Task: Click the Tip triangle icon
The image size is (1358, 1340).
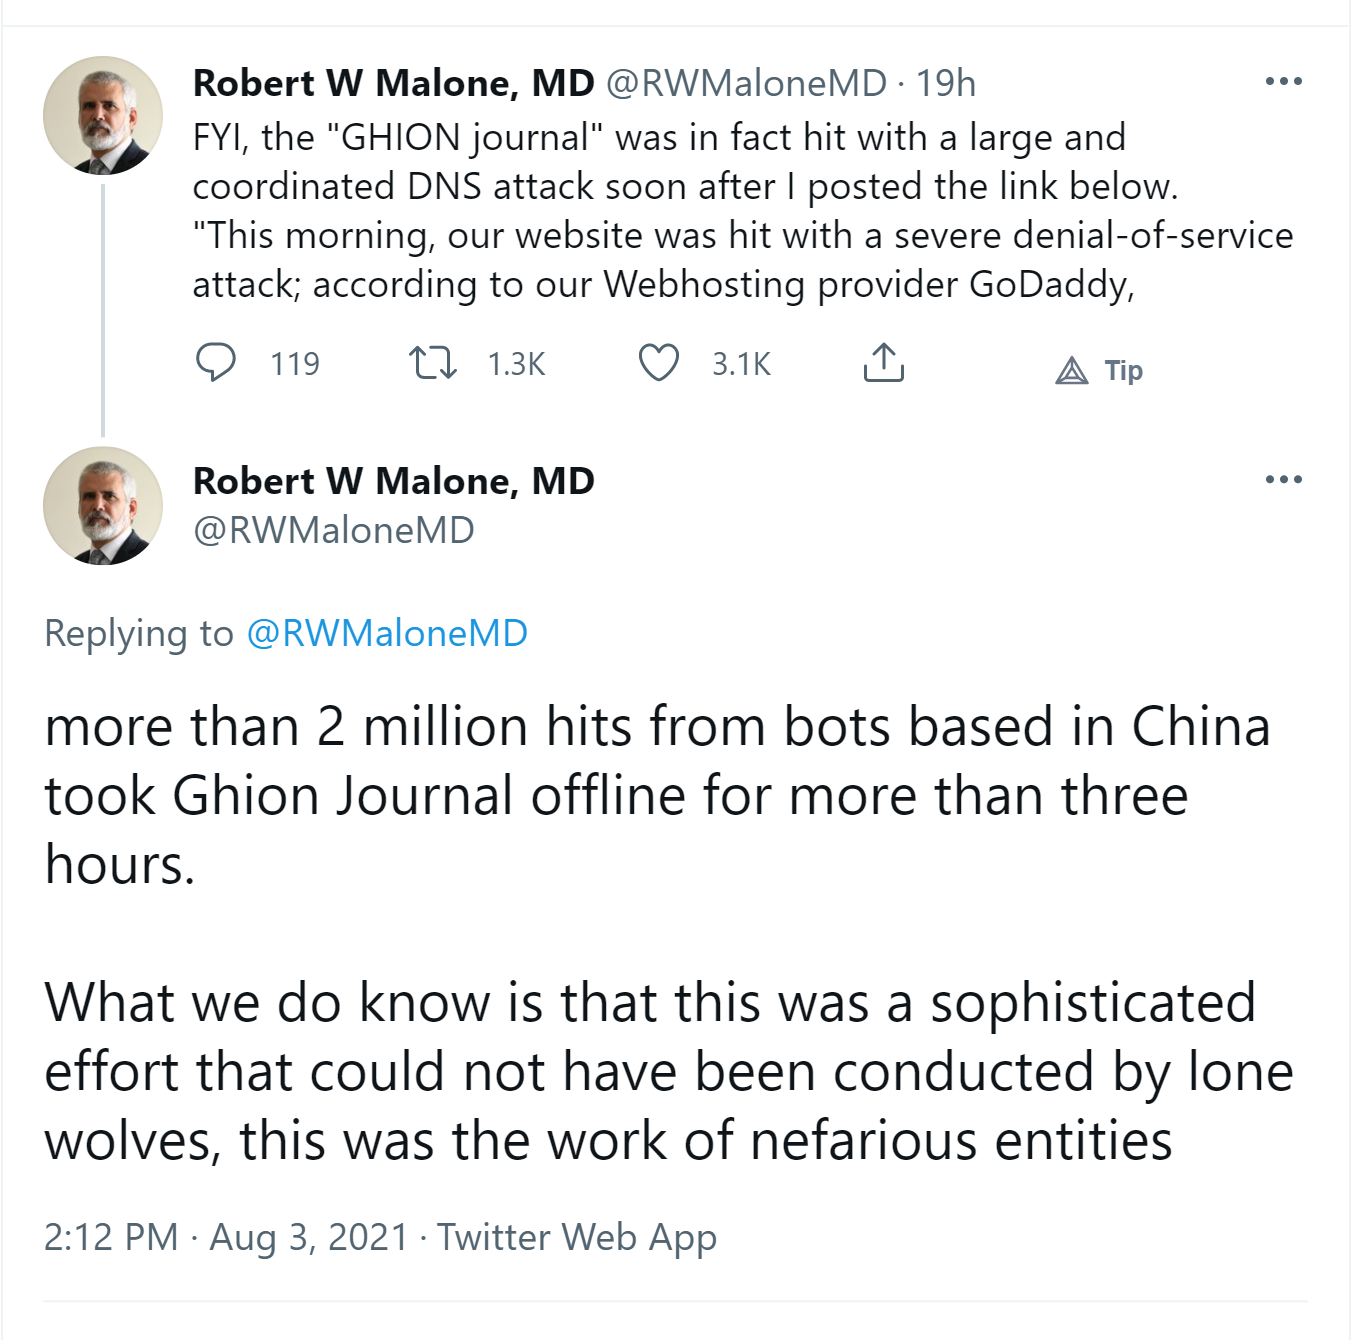Action: click(1072, 371)
